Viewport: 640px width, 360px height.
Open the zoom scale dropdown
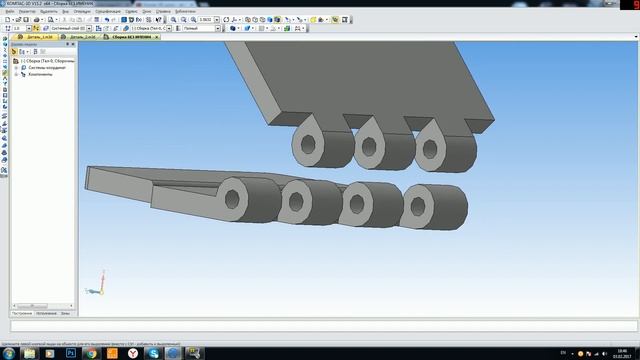point(217,20)
